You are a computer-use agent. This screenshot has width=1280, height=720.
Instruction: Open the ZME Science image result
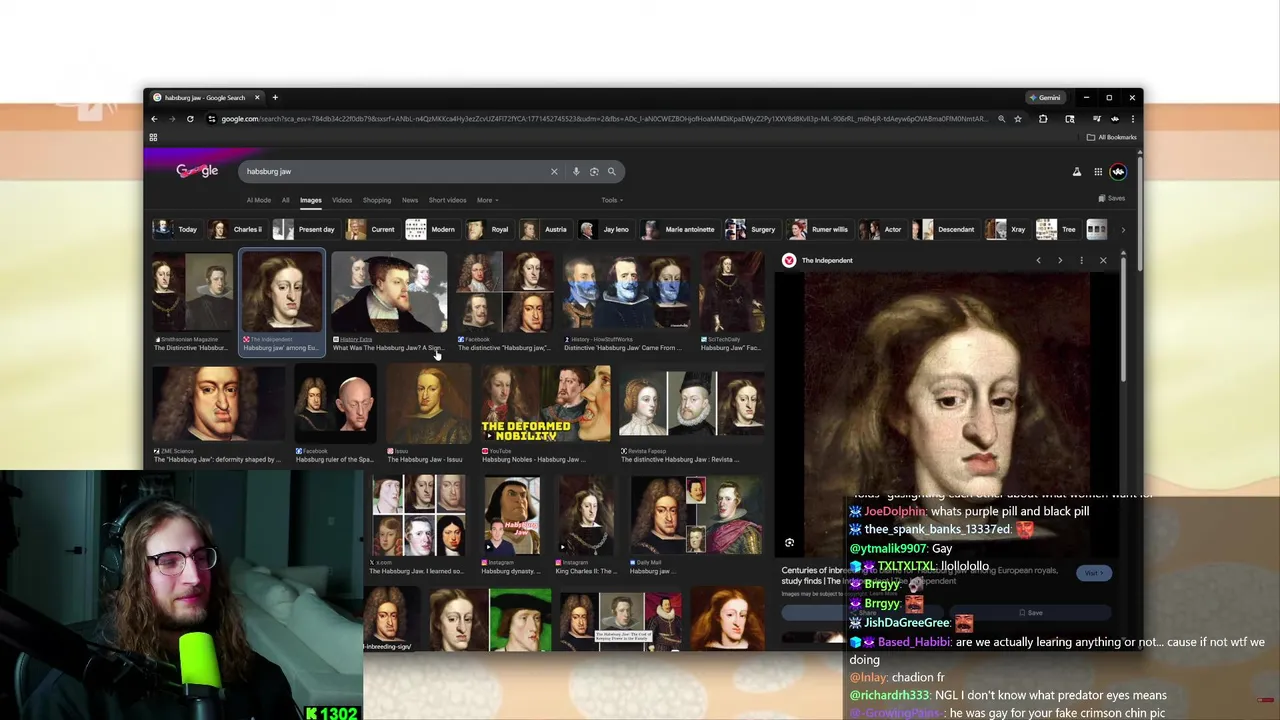coord(218,413)
